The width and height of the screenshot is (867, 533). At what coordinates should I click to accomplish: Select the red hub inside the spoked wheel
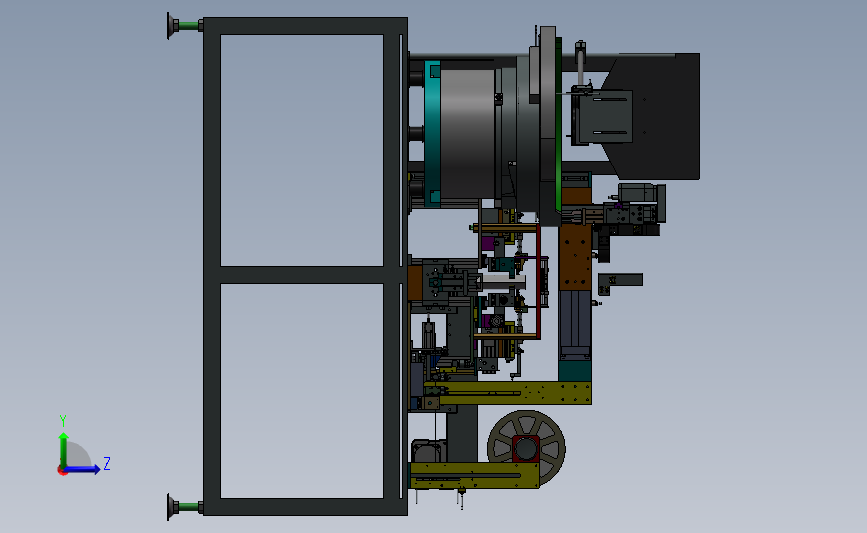(x=526, y=448)
